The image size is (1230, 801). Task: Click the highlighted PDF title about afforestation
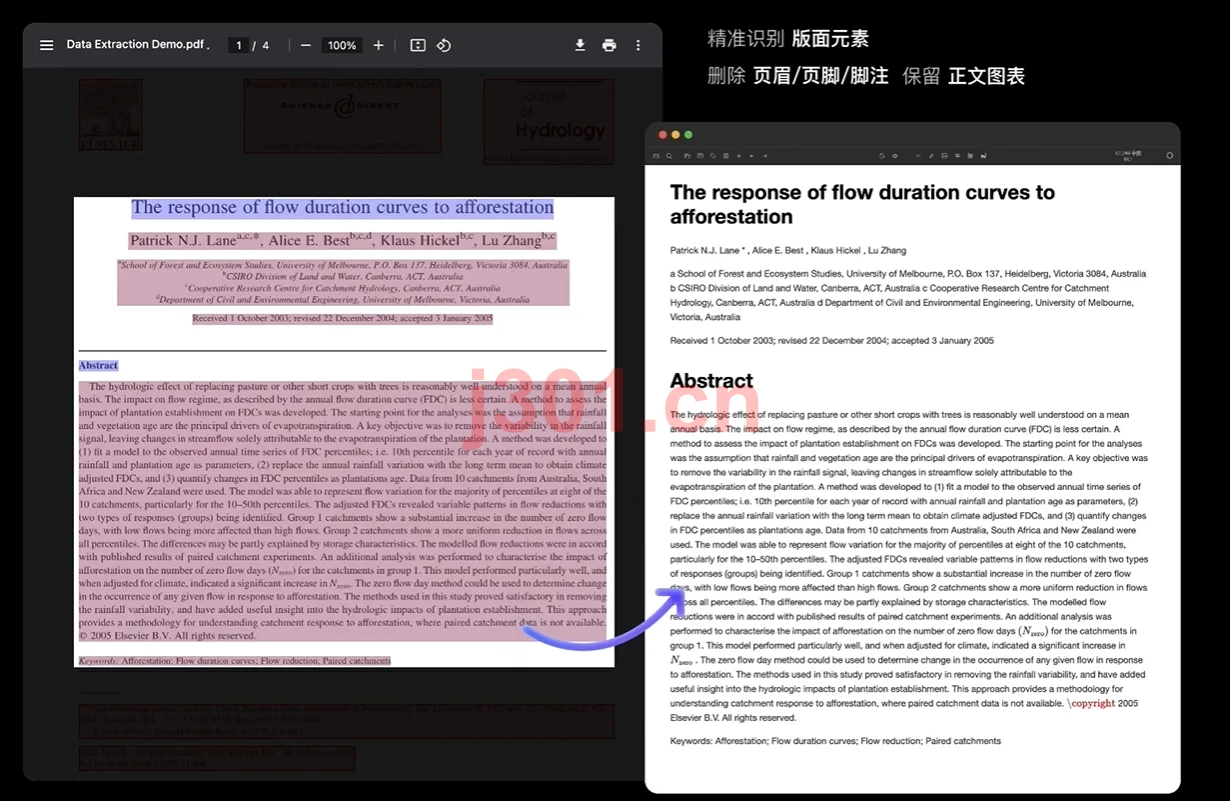pyautogui.click(x=342, y=208)
